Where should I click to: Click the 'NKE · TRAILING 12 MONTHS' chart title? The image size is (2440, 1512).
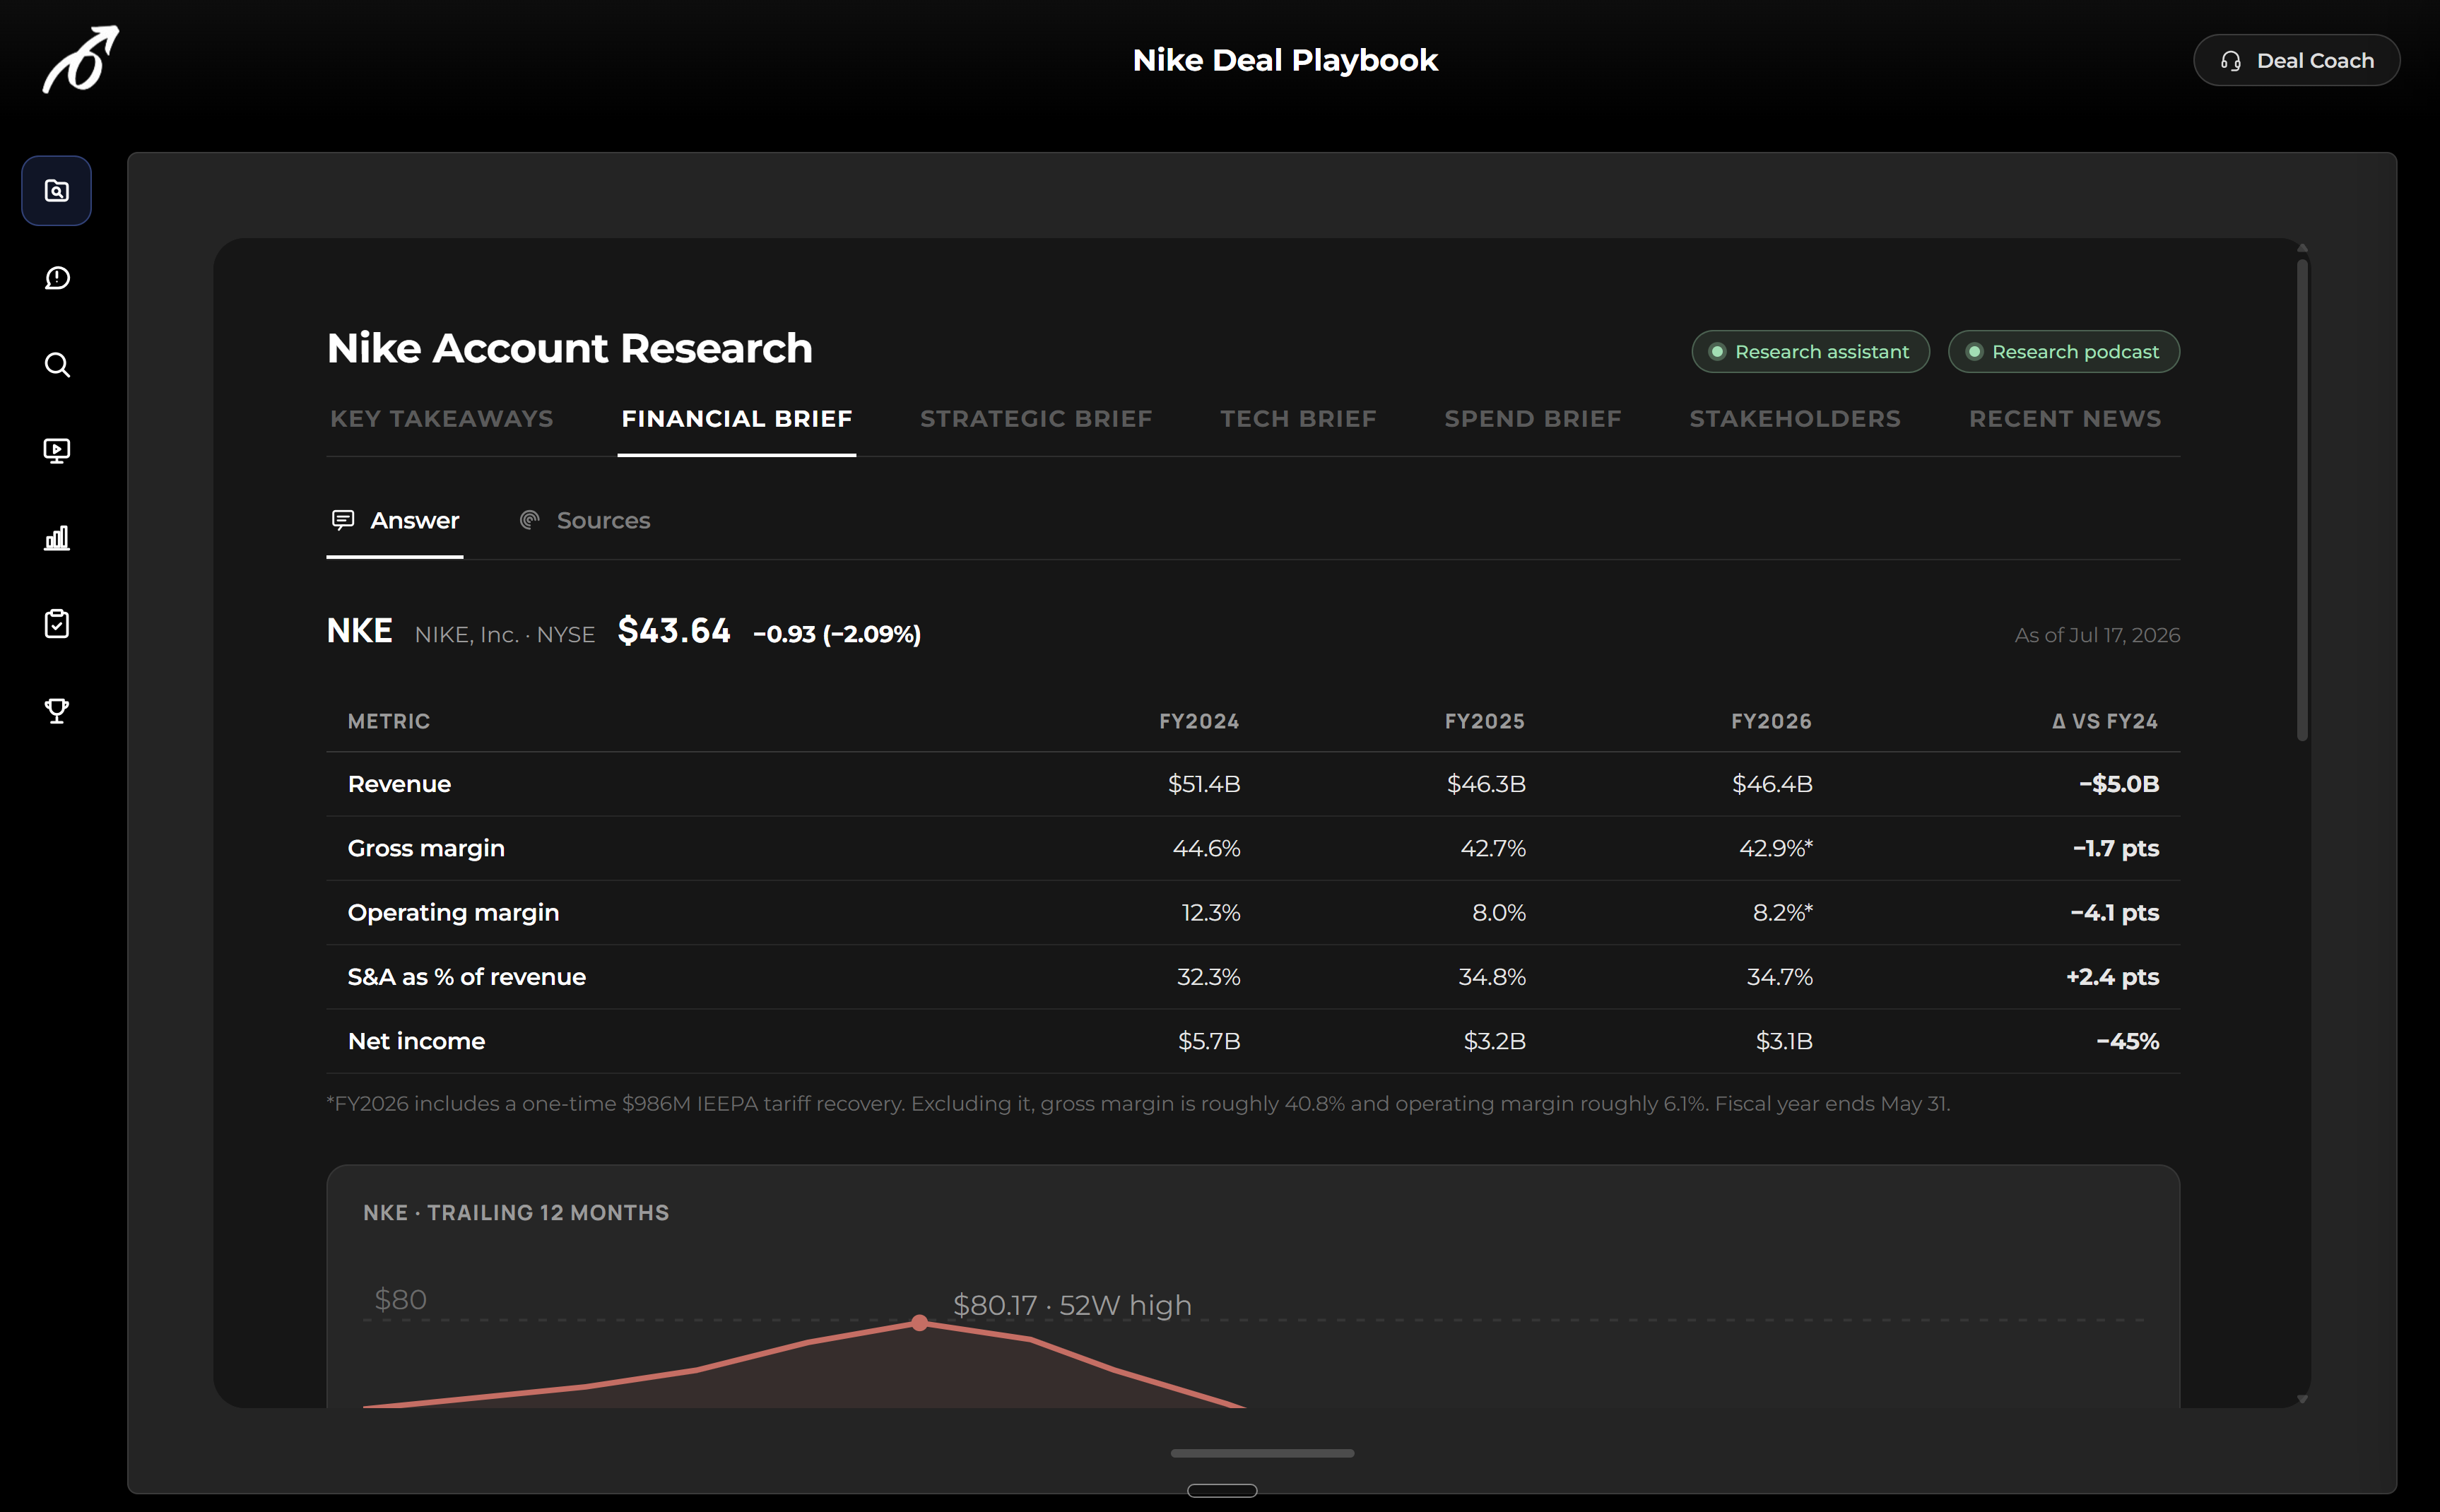click(x=516, y=1213)
